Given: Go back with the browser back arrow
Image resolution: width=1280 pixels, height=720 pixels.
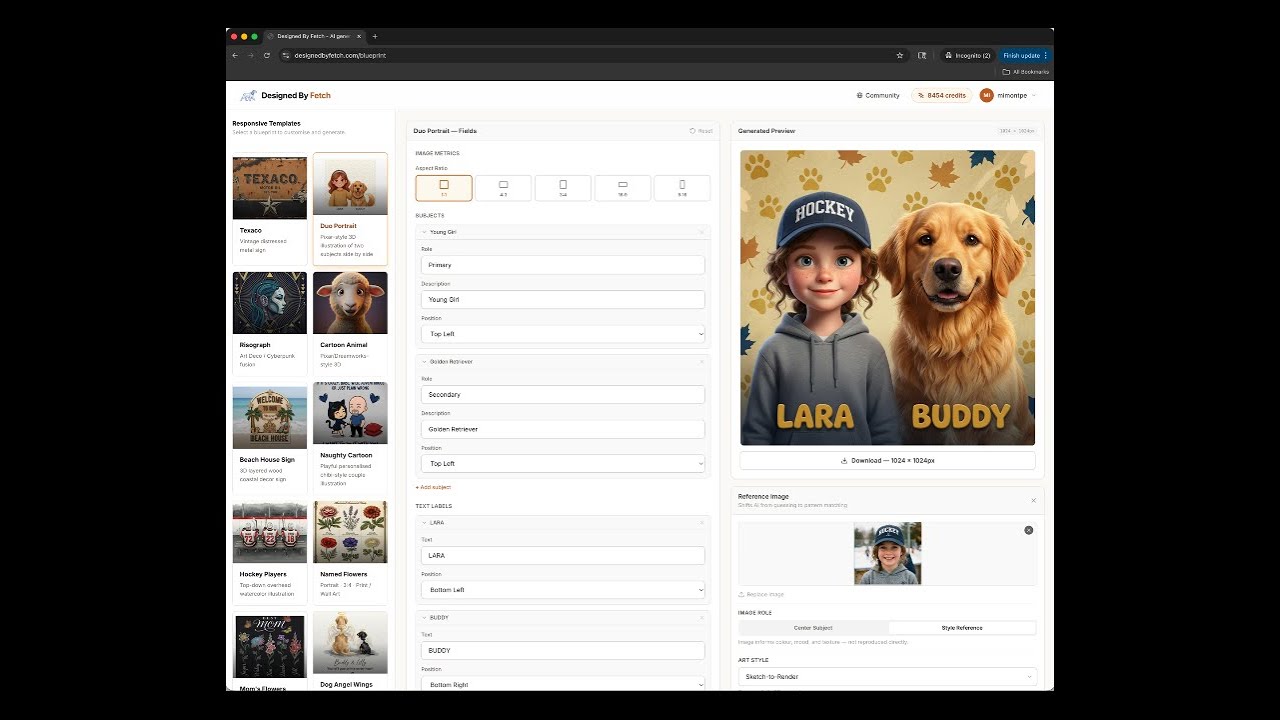Looking at the screenshot, I should tap(235, 55).
